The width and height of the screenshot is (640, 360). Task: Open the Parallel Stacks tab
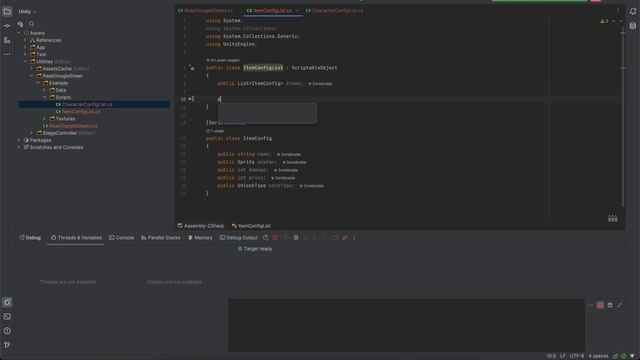[160, 238]
